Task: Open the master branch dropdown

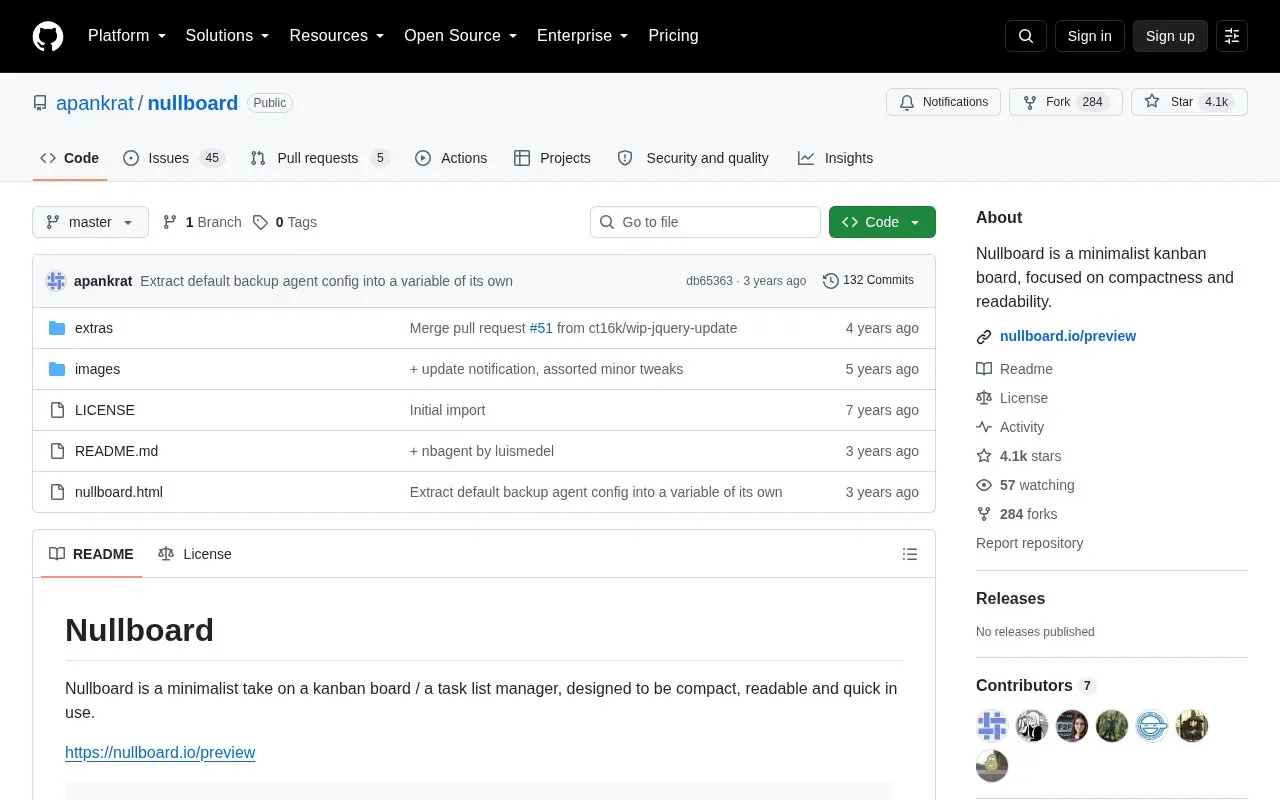Action: click(90, 222)
